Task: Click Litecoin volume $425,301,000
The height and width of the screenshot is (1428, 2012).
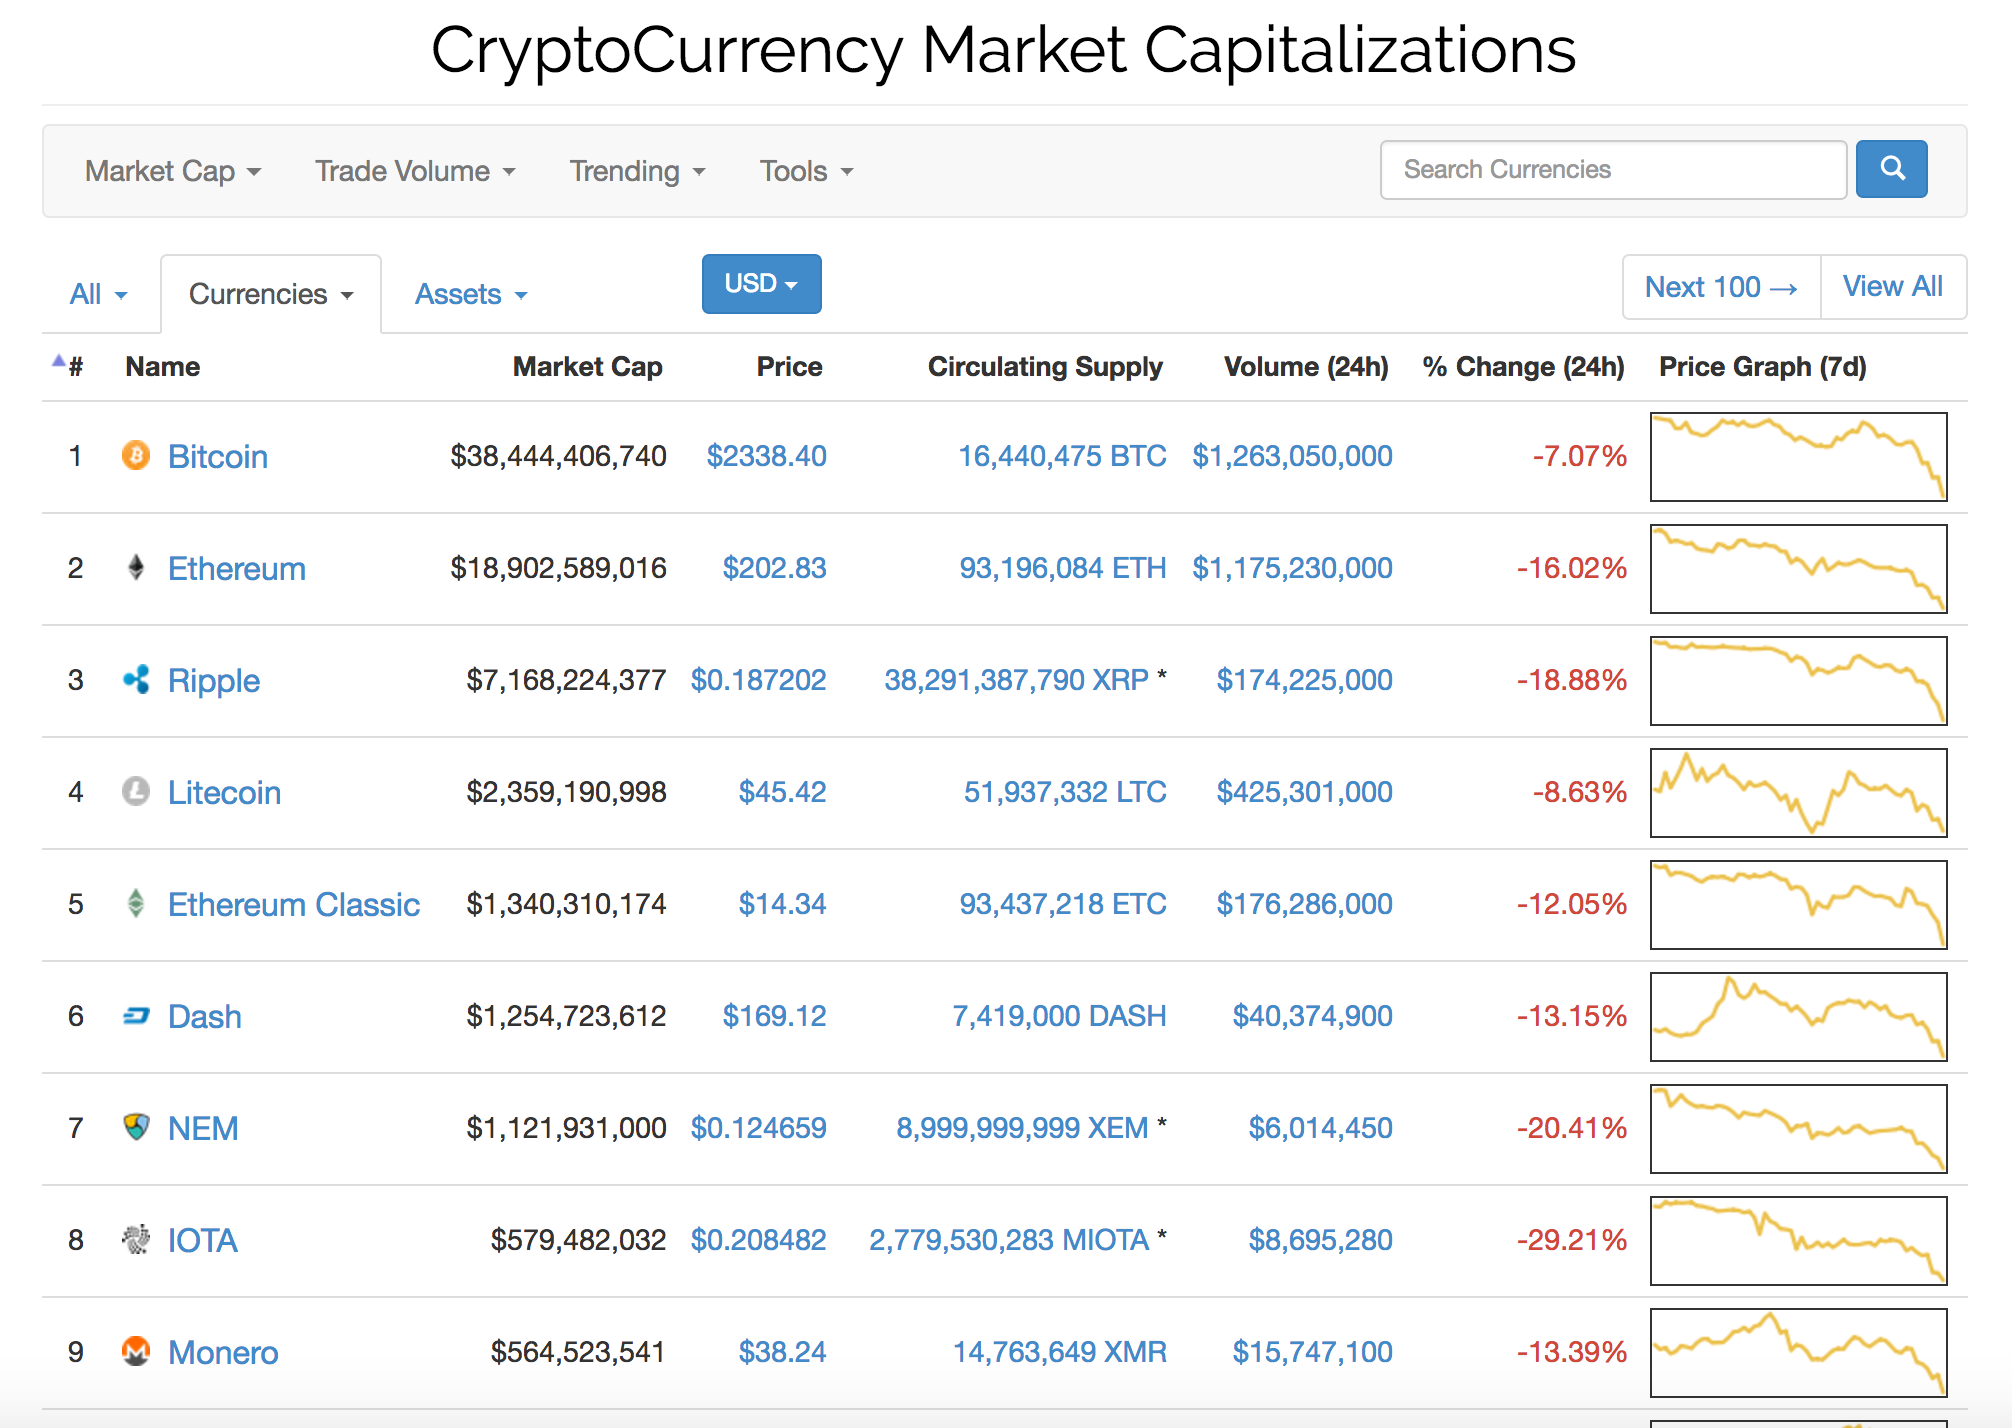Action: (x=1304, y=792)
